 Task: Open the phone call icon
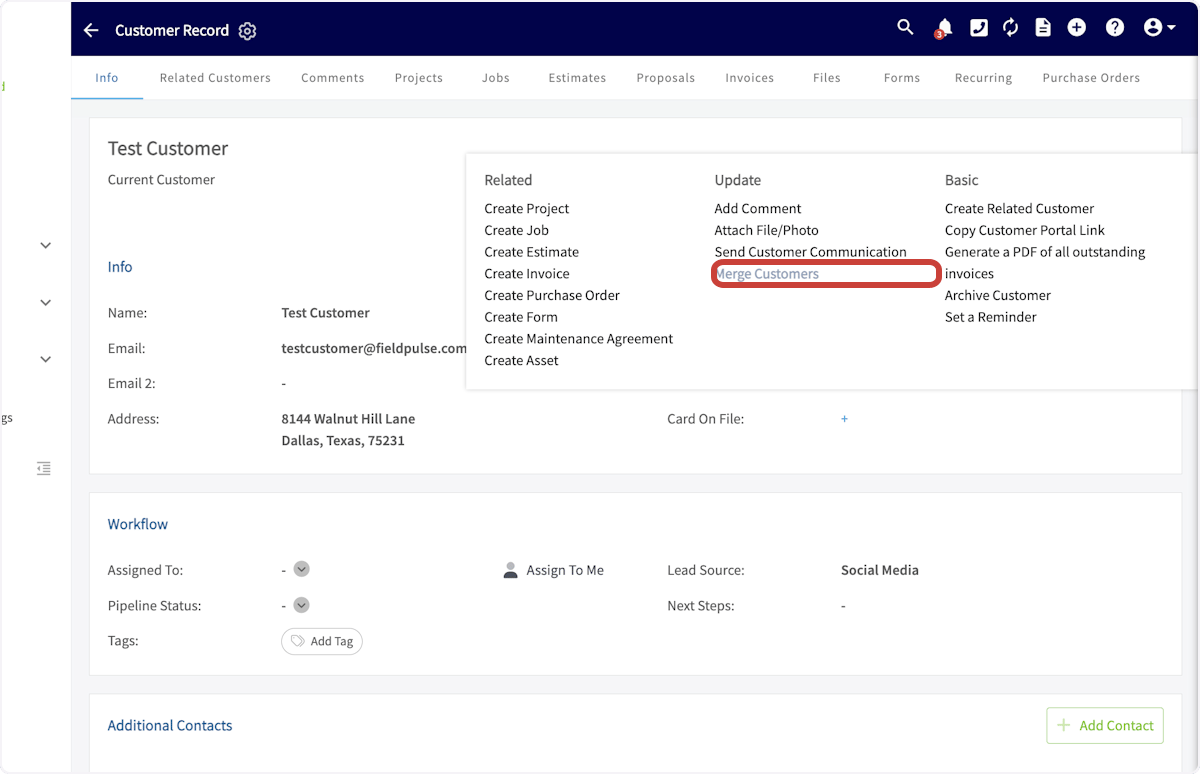tap(979, 28)
